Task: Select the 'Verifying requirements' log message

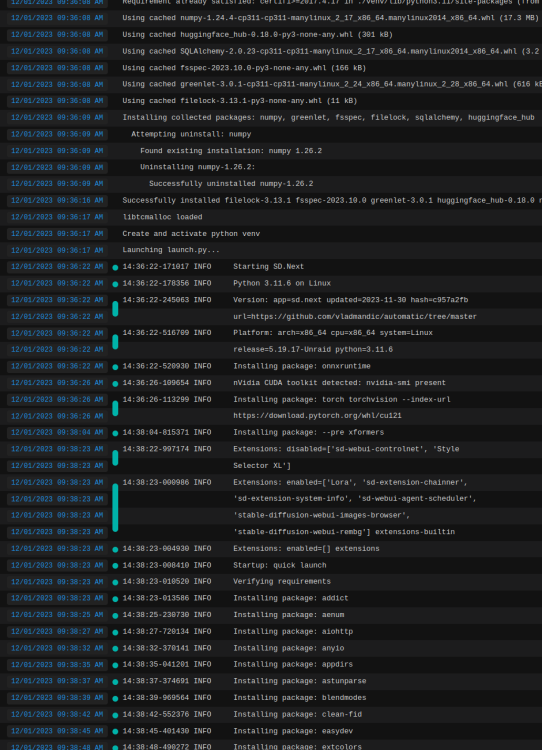Action: (x=282, y=582)
